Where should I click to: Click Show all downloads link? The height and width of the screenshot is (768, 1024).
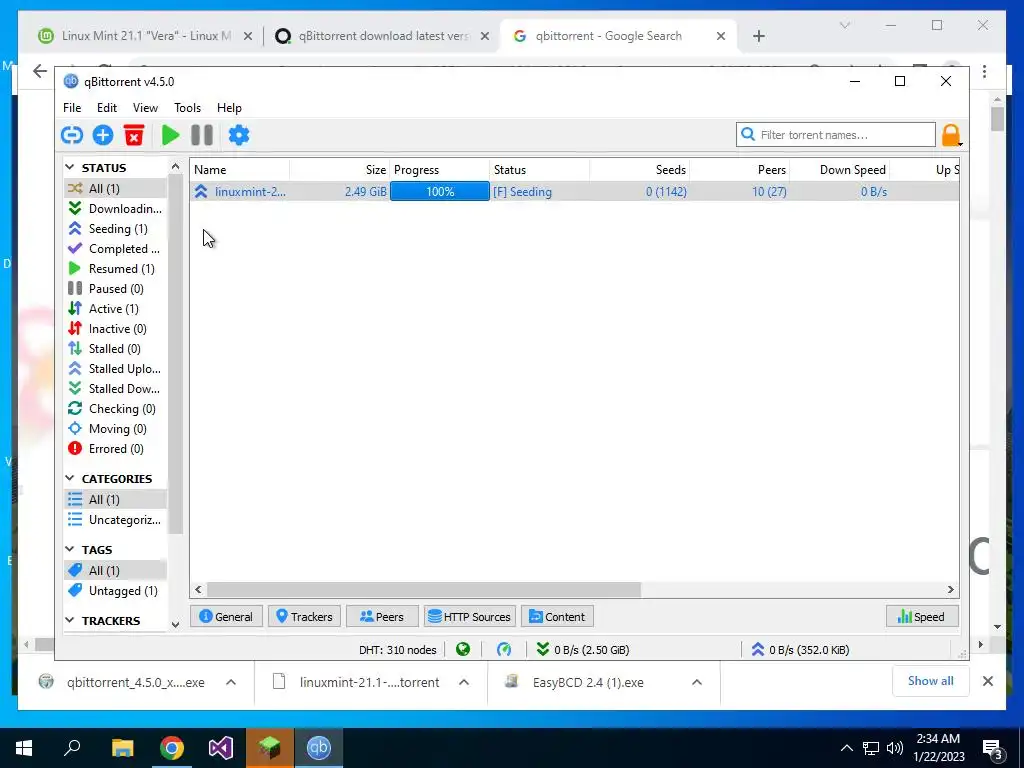930,680
